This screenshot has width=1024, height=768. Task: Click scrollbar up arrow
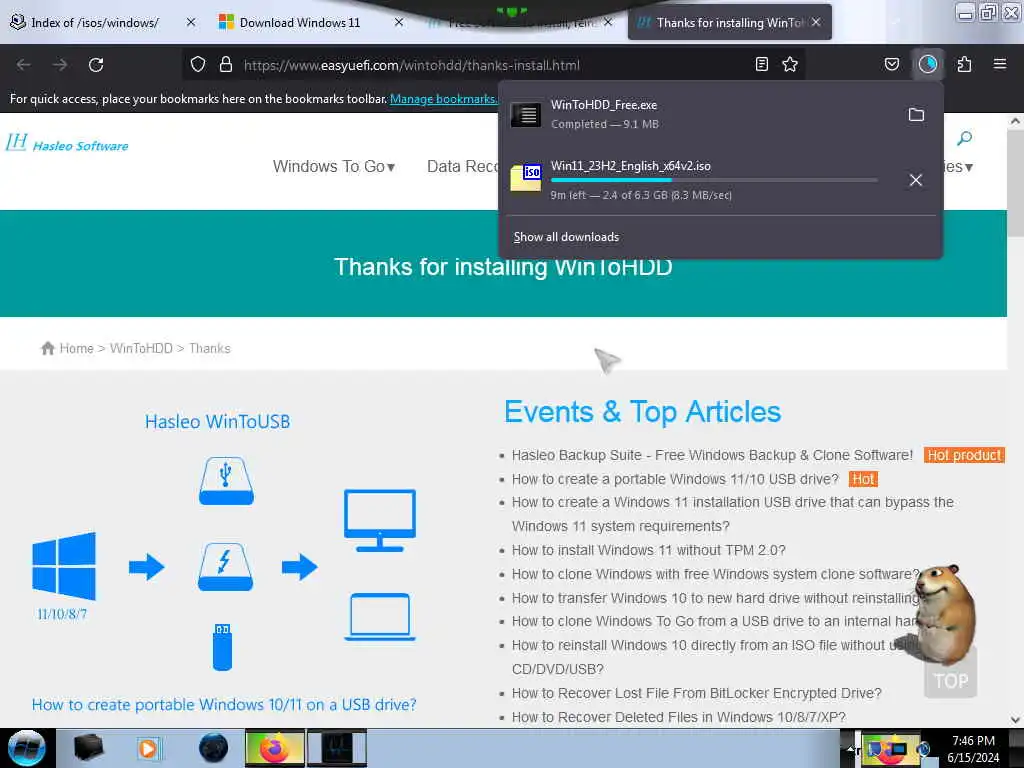(x=1015, y=121)
